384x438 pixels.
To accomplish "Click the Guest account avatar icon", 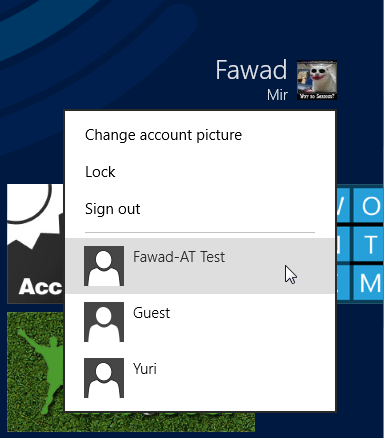I will tap(104, 322).
